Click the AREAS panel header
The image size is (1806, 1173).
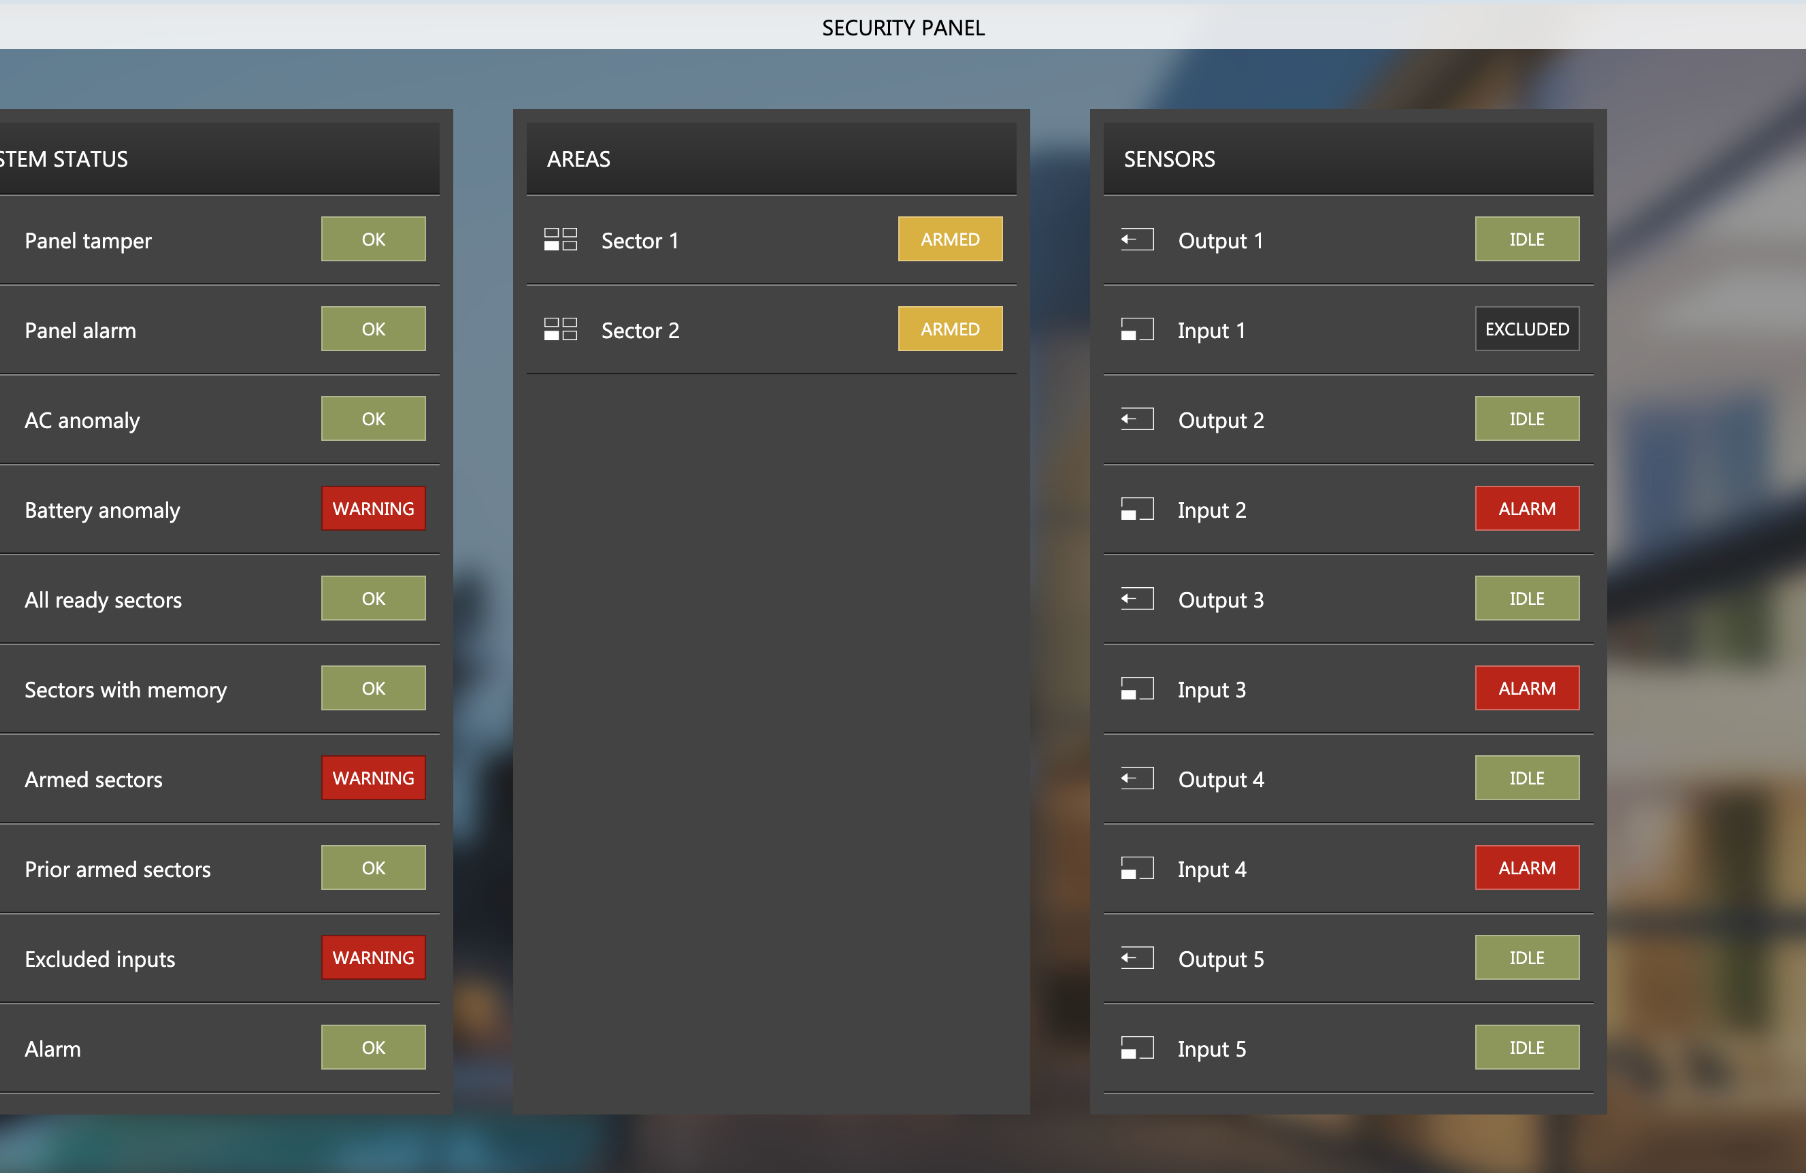[x=771, y=159]
